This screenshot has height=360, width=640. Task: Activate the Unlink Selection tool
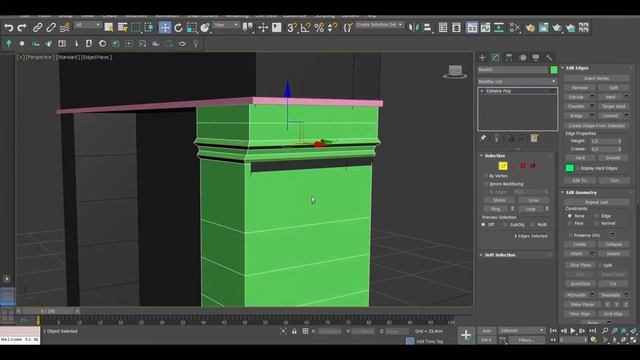pyautogui.click(x=51, y=28)
